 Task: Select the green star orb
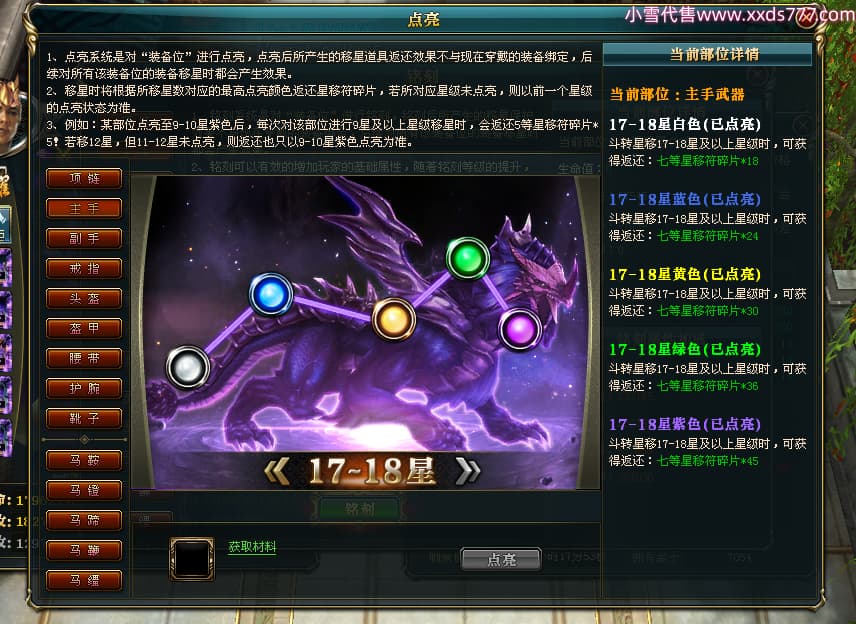click(x=468, y=258)
